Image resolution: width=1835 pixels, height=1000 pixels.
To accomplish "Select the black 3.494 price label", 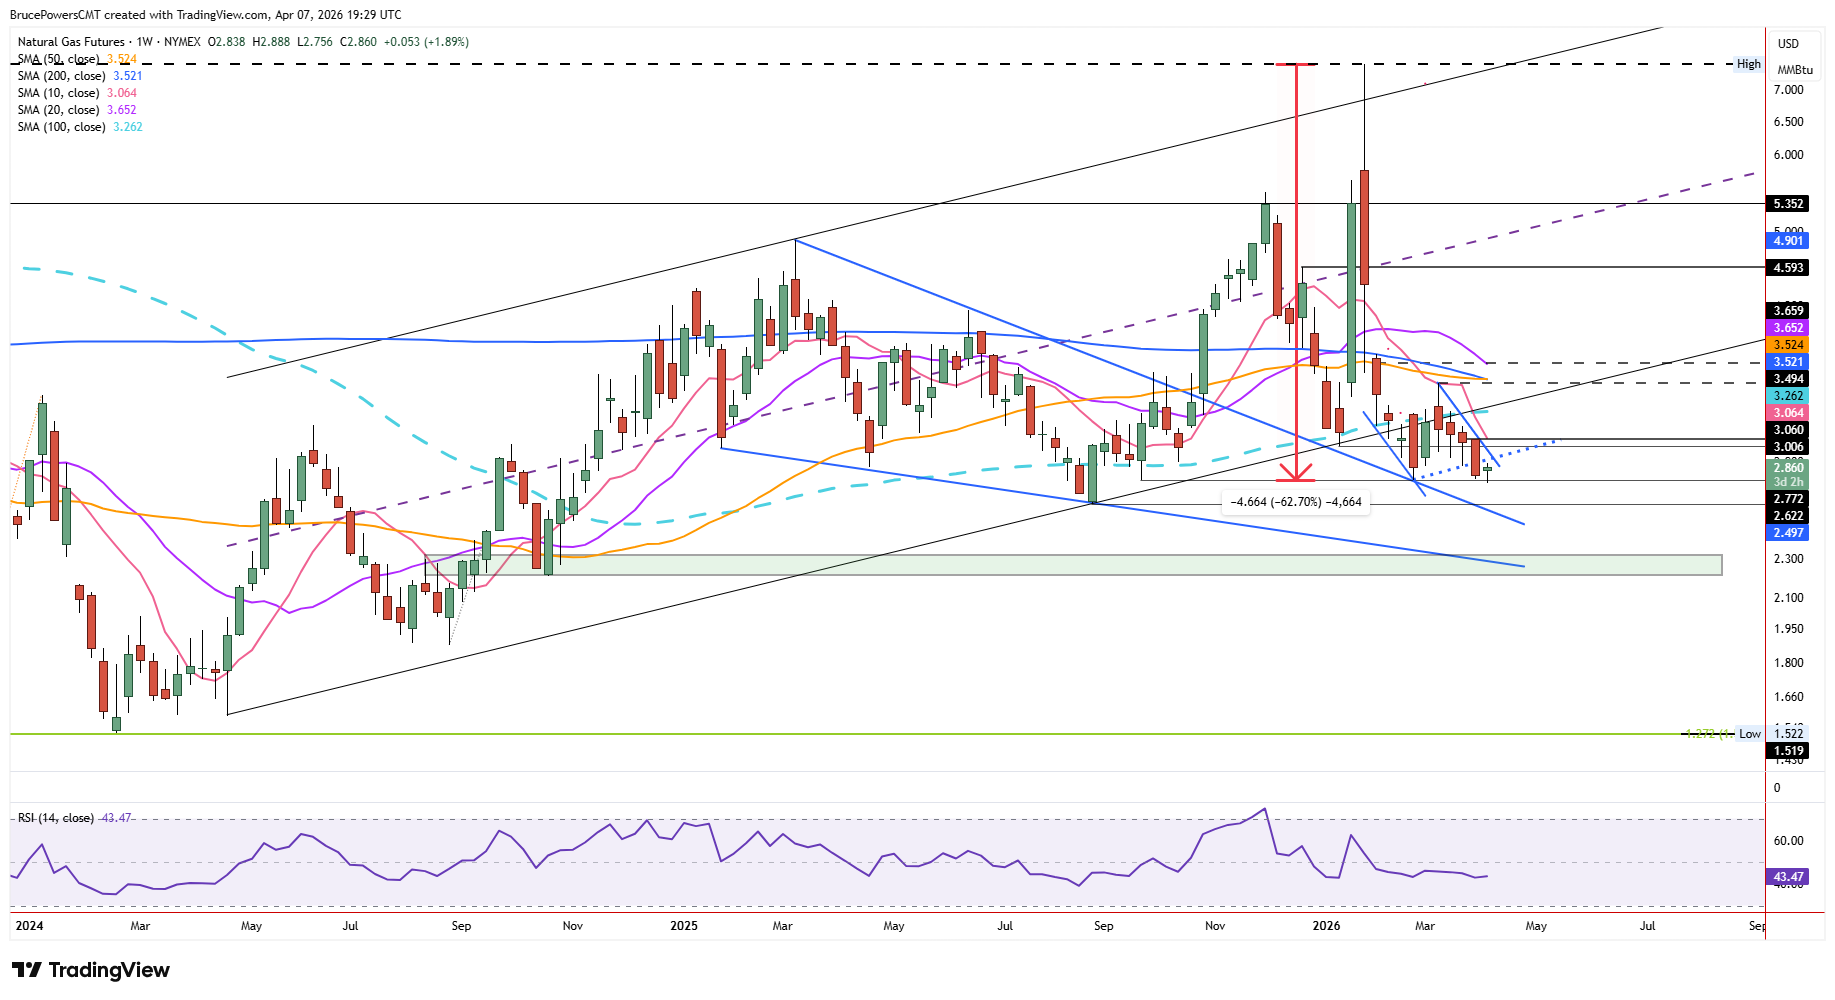I will [x=1788, y=379].
